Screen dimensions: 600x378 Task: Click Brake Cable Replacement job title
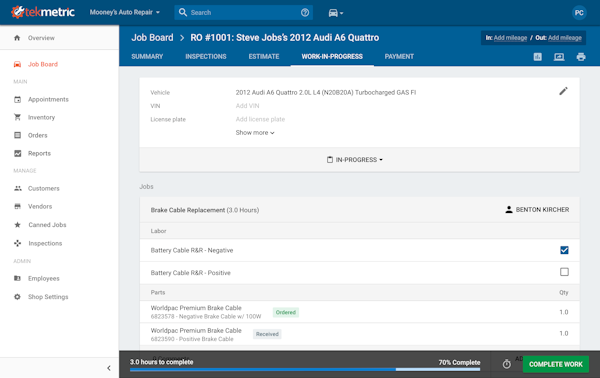188,210
